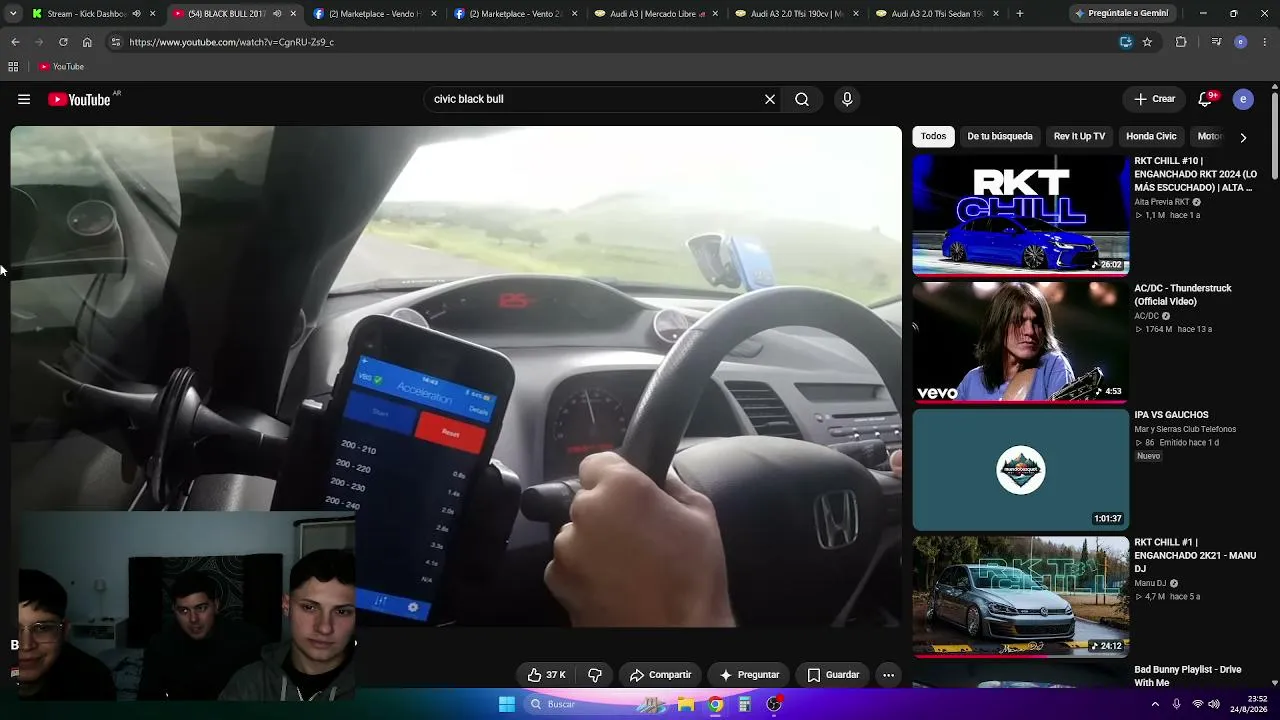1280x720 pixels.
Task: Save the video with Guardar
Action: [833, 675]
